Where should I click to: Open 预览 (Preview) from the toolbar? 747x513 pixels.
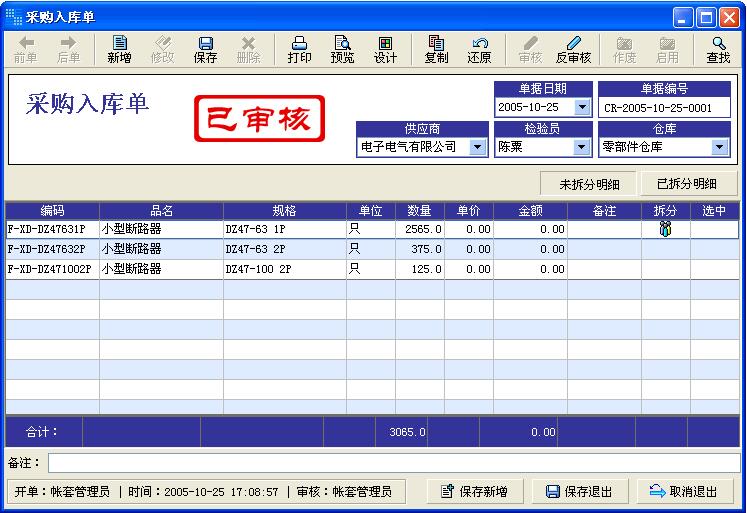342,49
